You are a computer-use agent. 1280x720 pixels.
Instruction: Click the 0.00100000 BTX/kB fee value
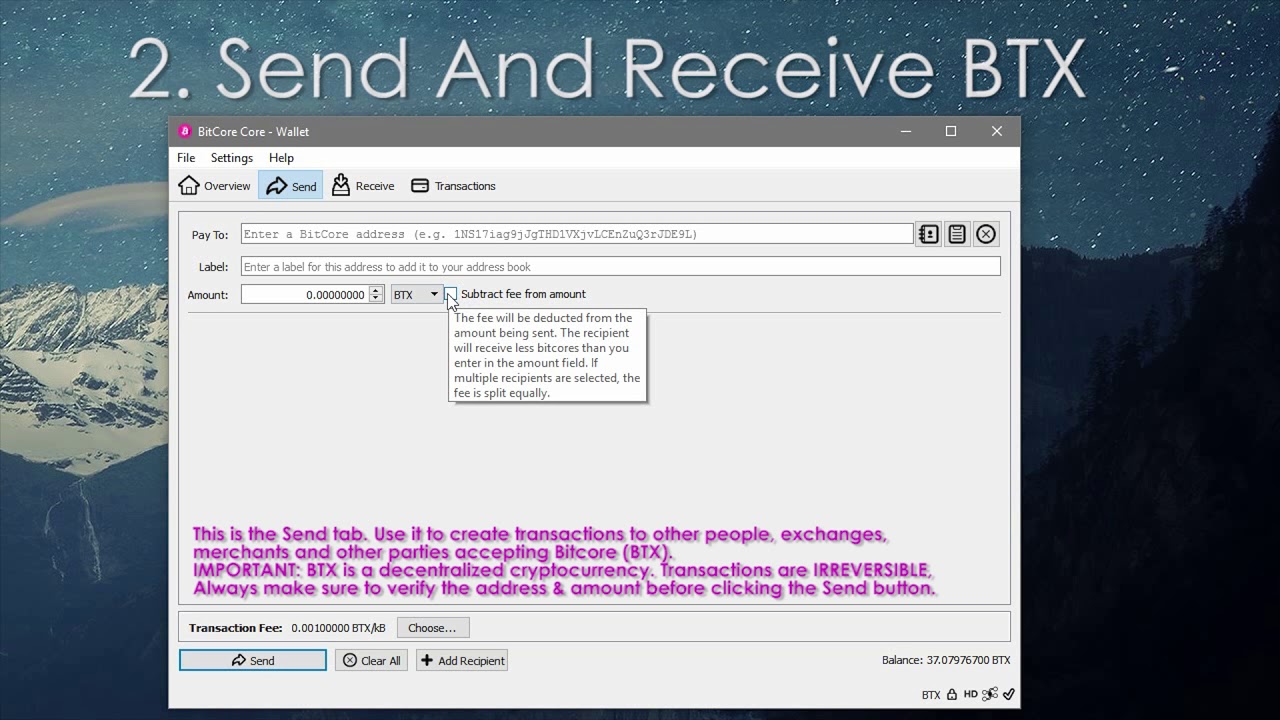coord(338,628)
